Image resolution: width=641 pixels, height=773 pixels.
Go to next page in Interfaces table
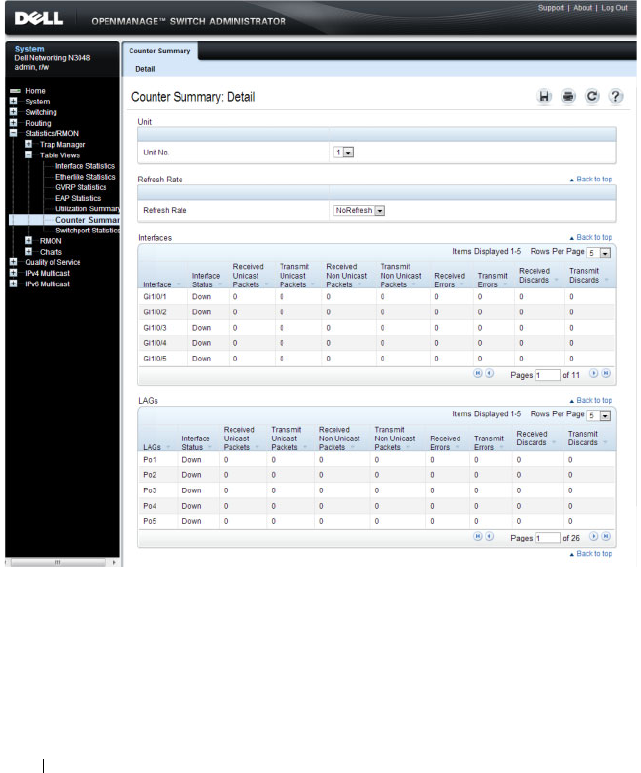coord(594,374)
